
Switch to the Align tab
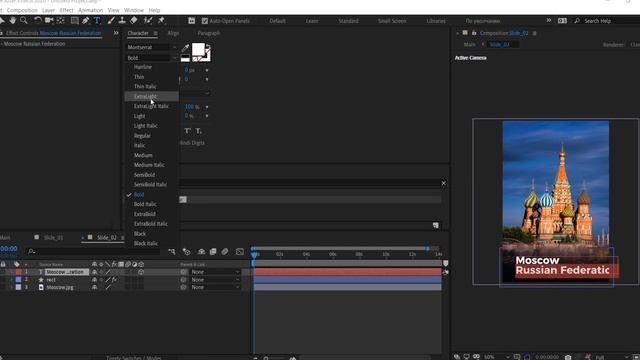(x=173, y=33)
